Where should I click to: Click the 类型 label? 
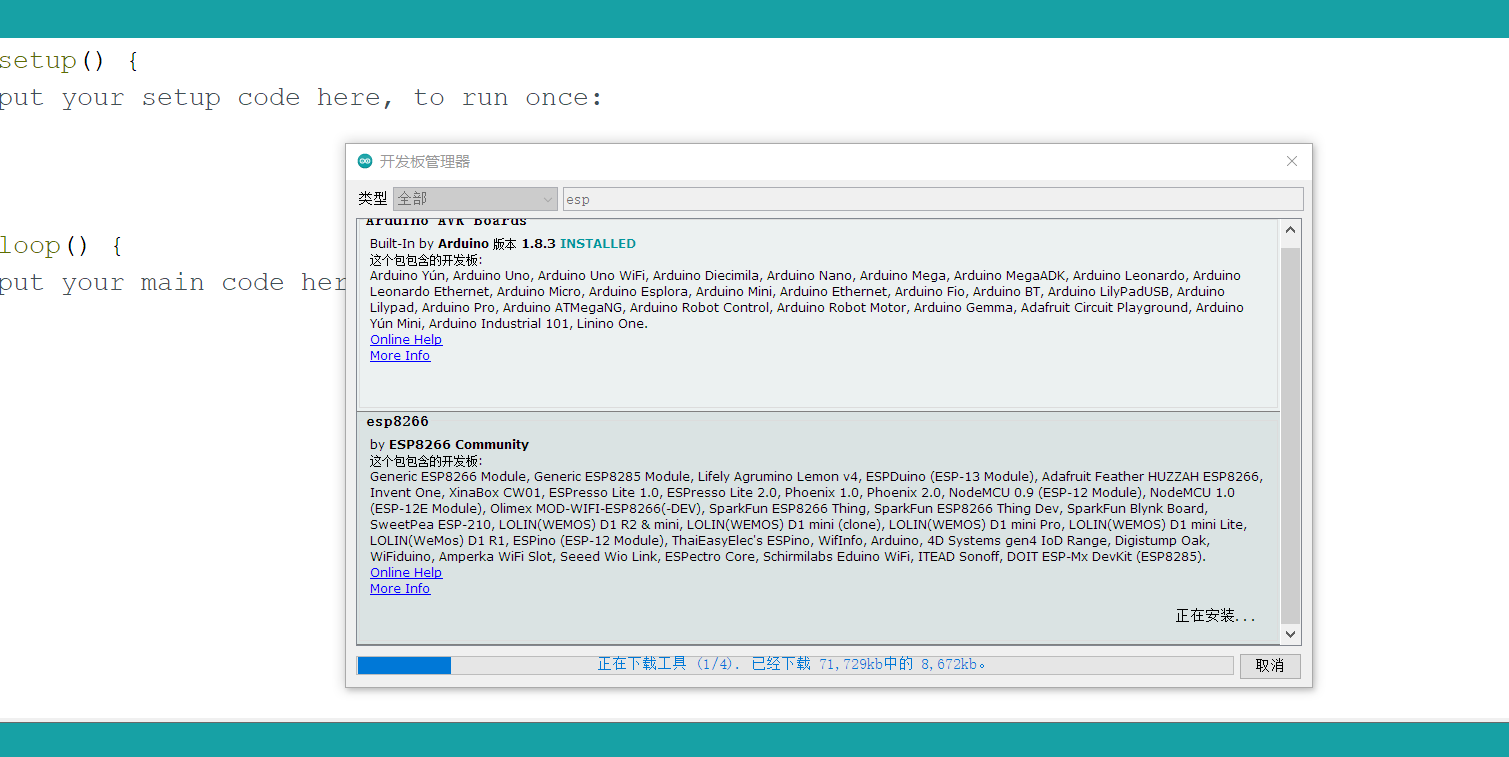pos(373,199)
